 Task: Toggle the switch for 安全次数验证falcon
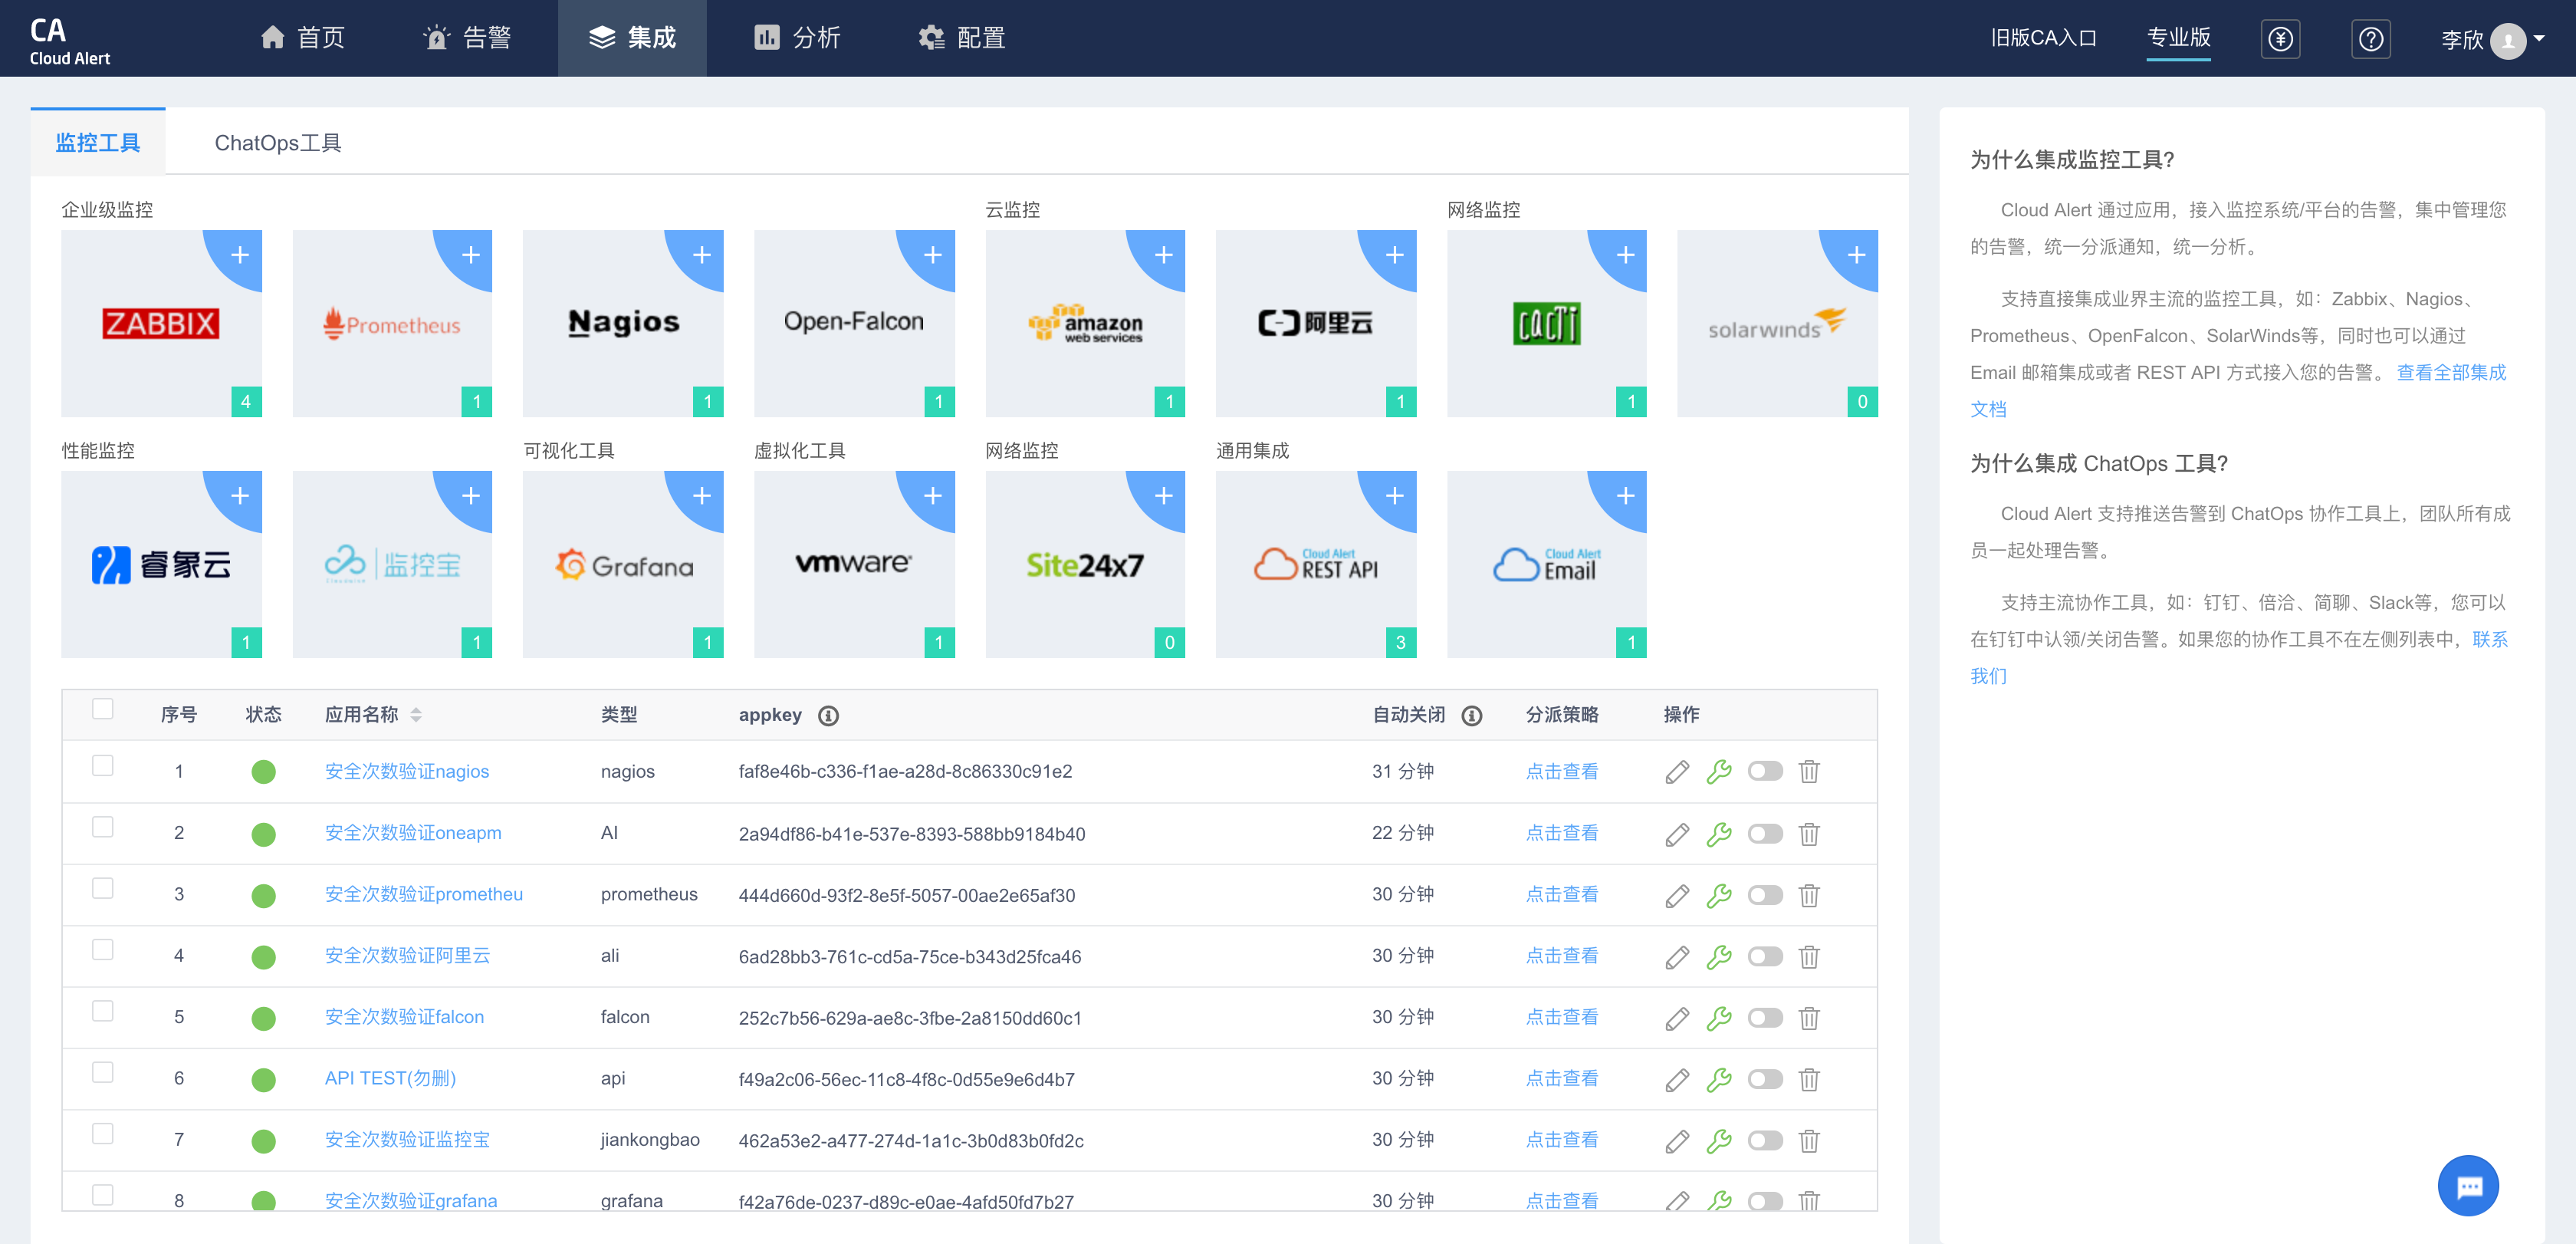click(x=1765, y=1017)
